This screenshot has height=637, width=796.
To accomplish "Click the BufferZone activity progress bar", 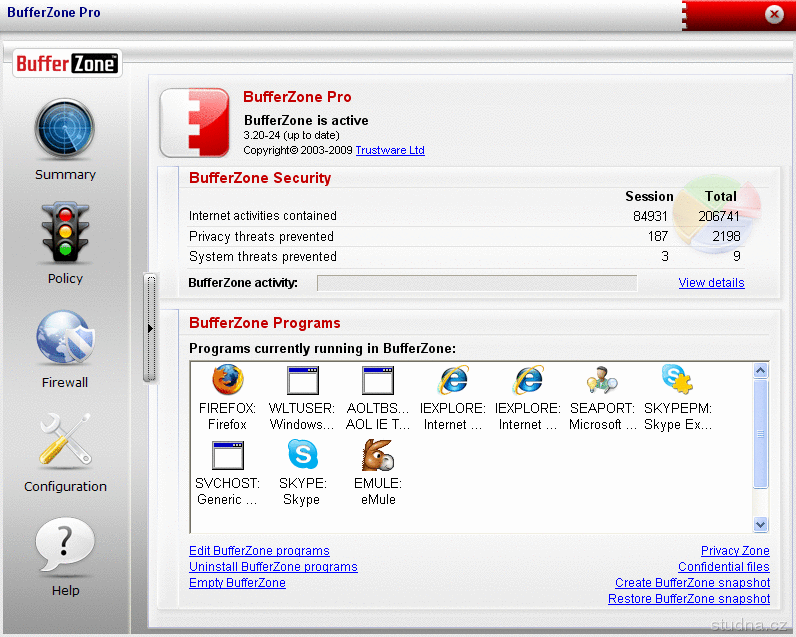I will [x=476, y=283].
